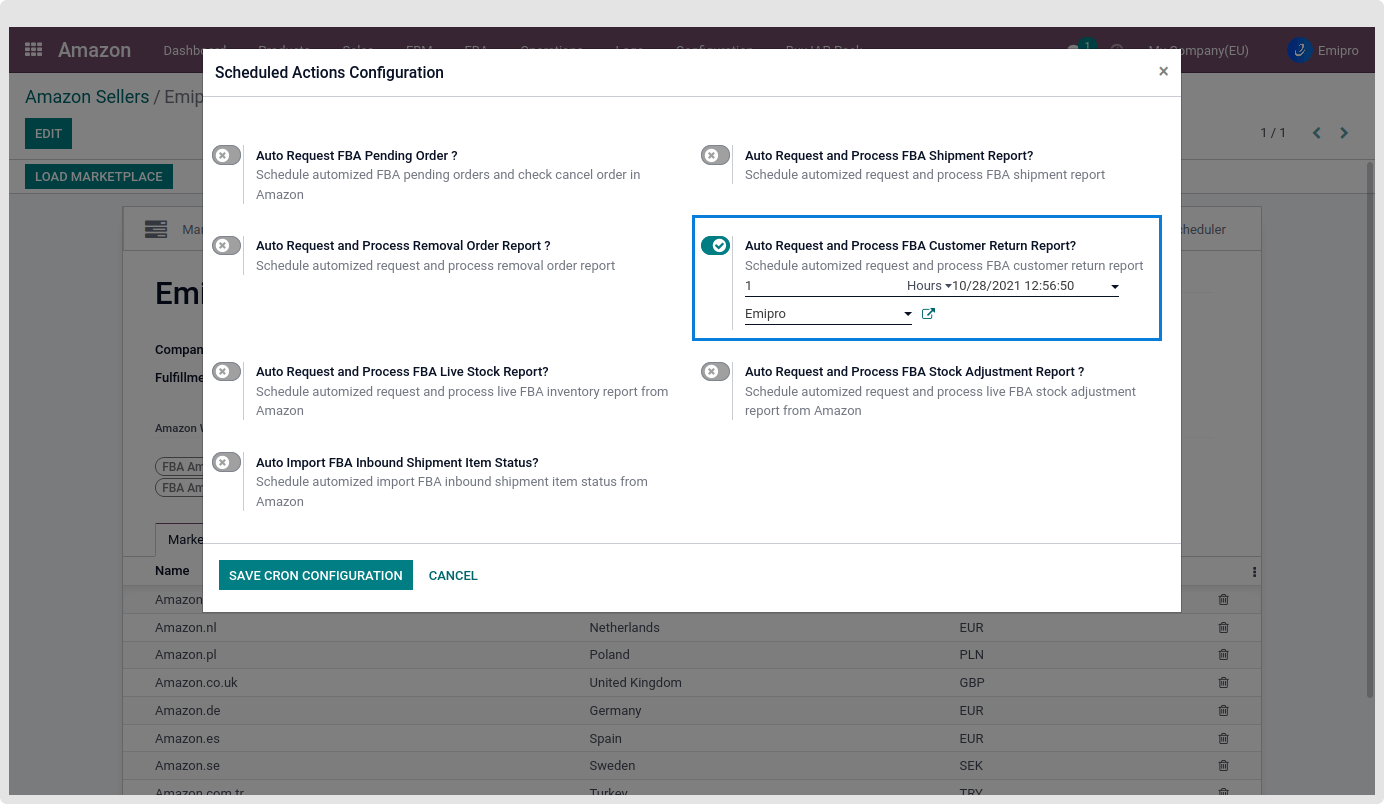Click the Amazon Sellers breadcrumb link

click(87, 97)
